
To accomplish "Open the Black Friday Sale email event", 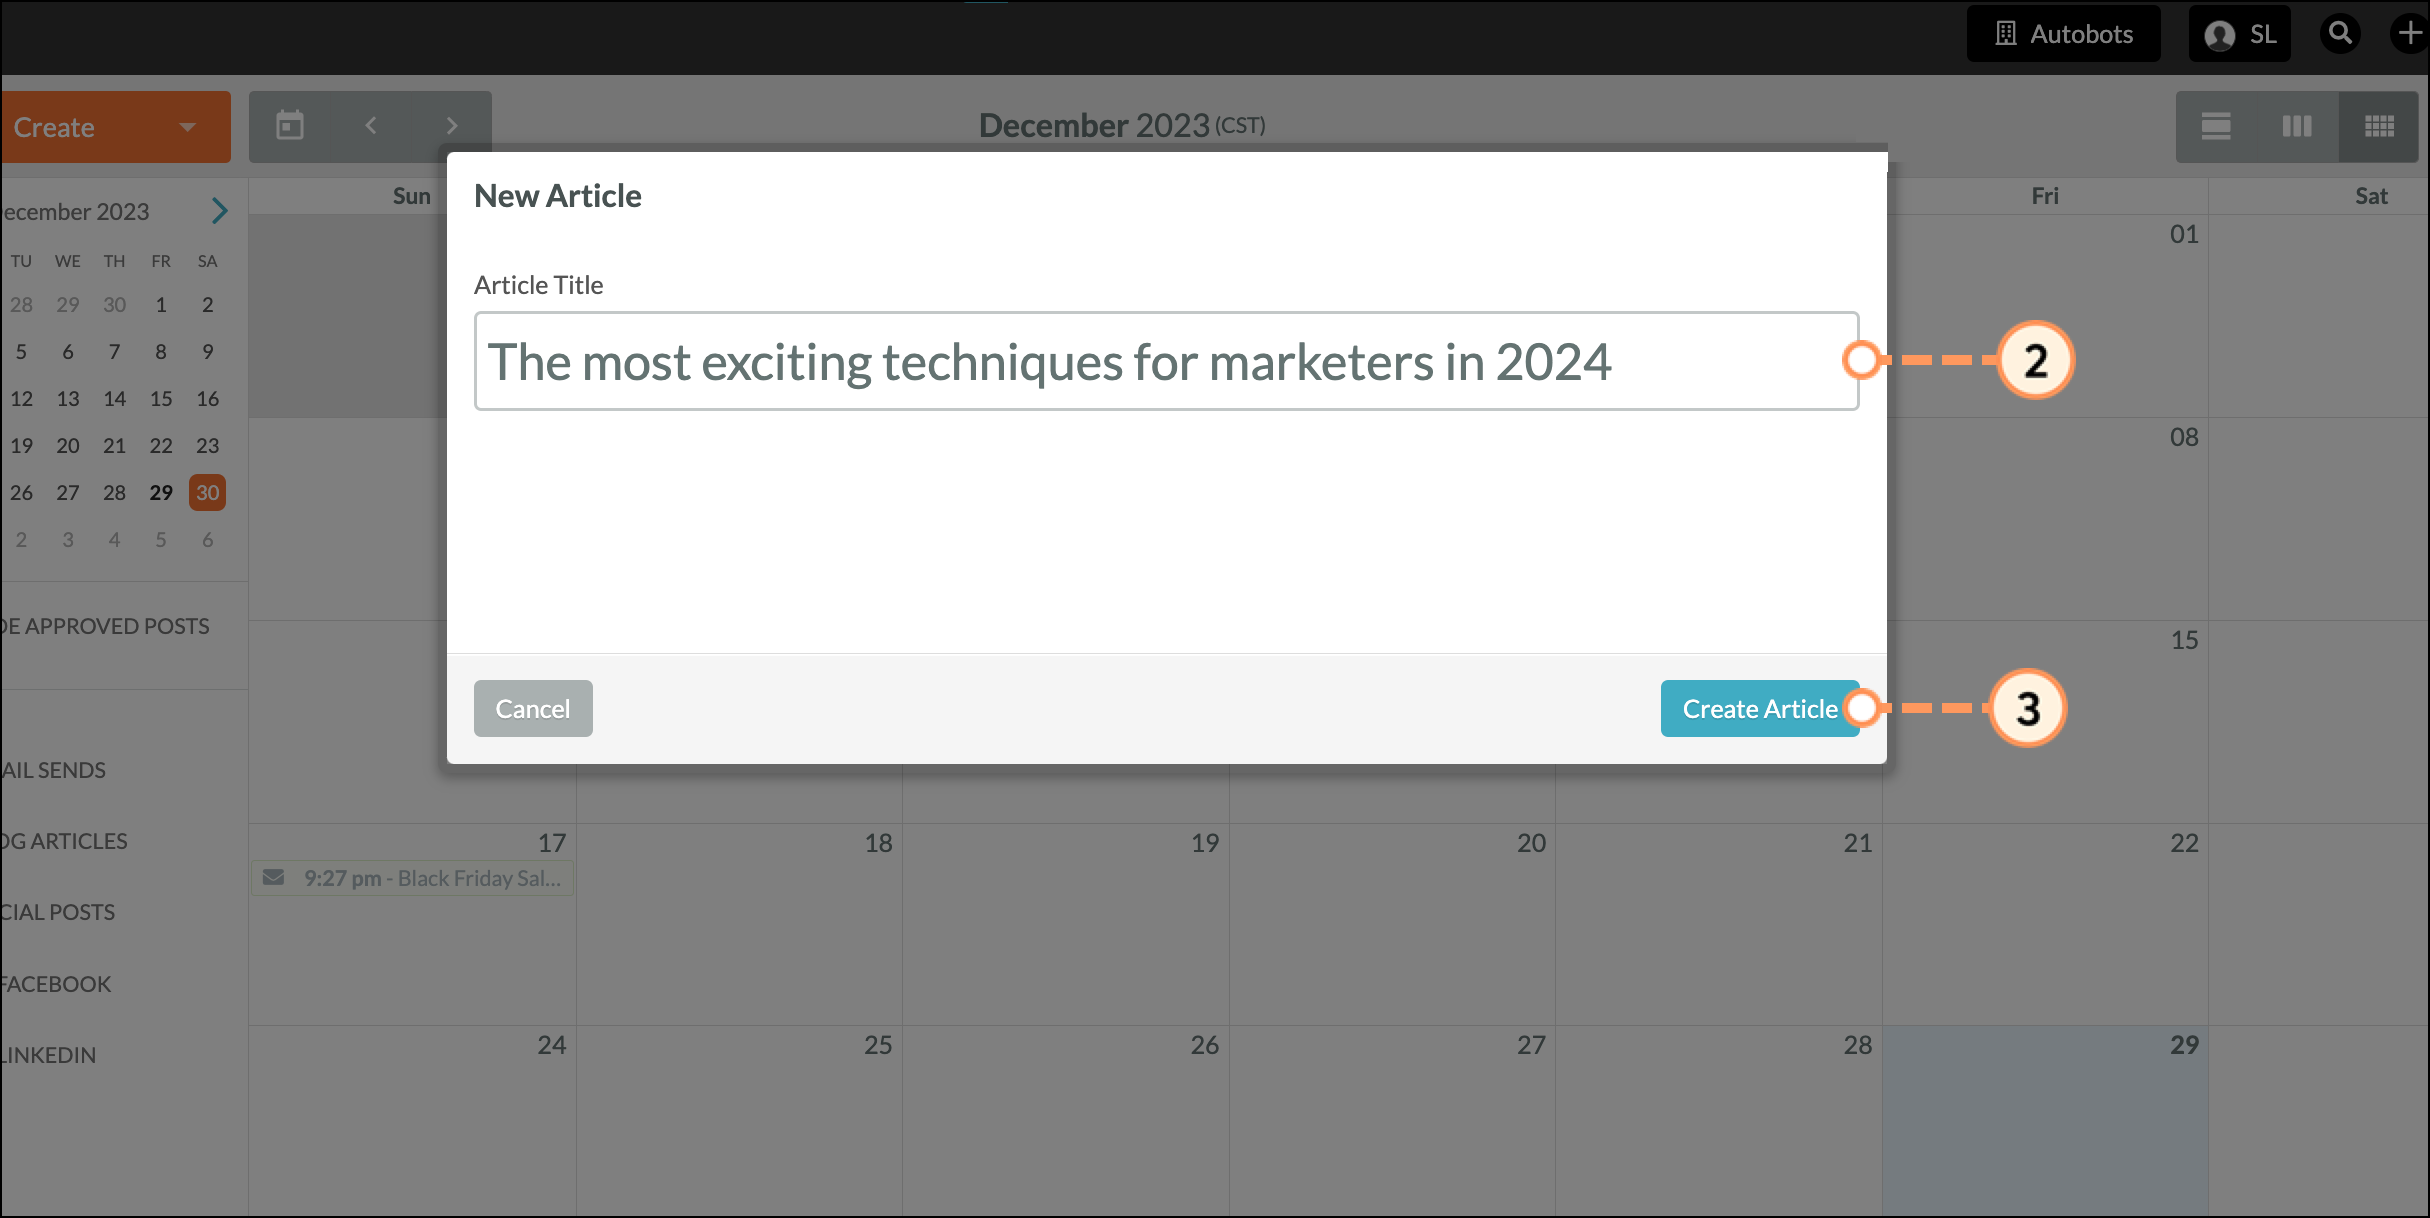I will 412,878.
